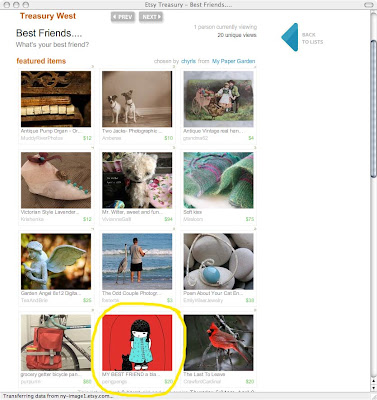Image resolution: width=377 pixels, height=400 pixels.
Task: Click the NEXT navigation button
Action: pos(151,17)
